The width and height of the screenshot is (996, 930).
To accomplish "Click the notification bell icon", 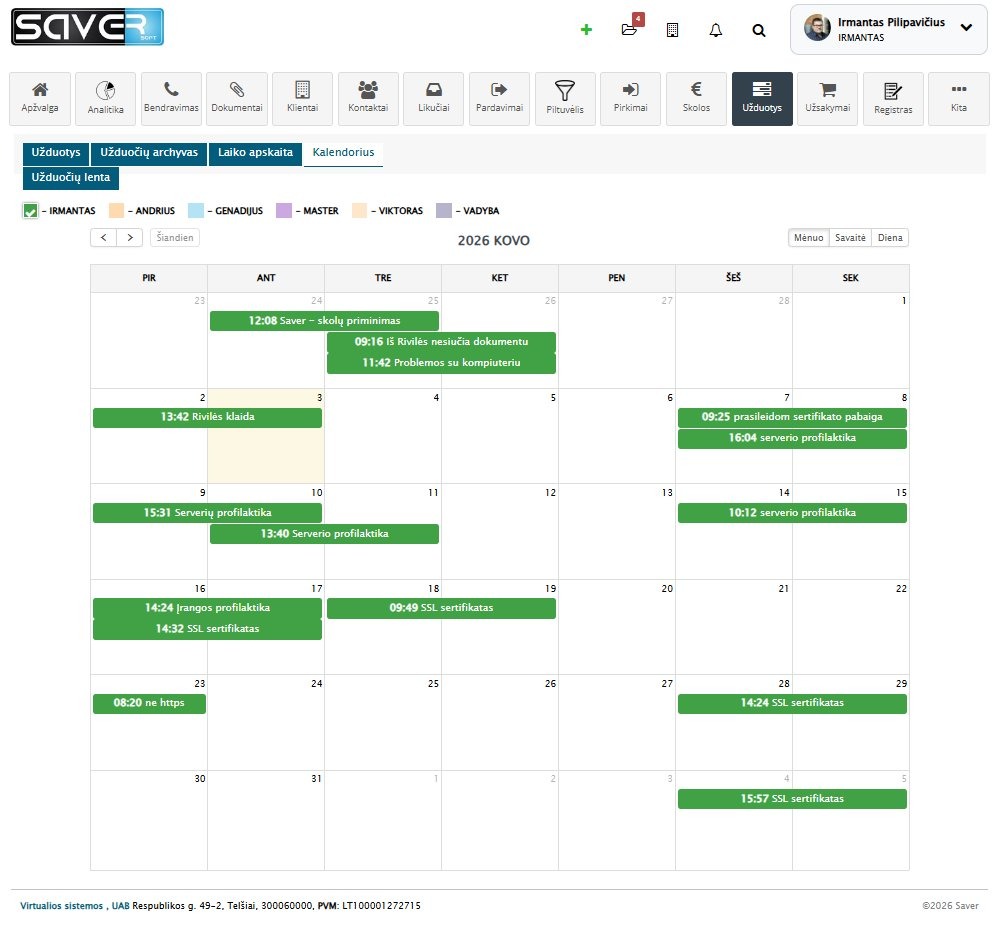I will coord(715,30).
